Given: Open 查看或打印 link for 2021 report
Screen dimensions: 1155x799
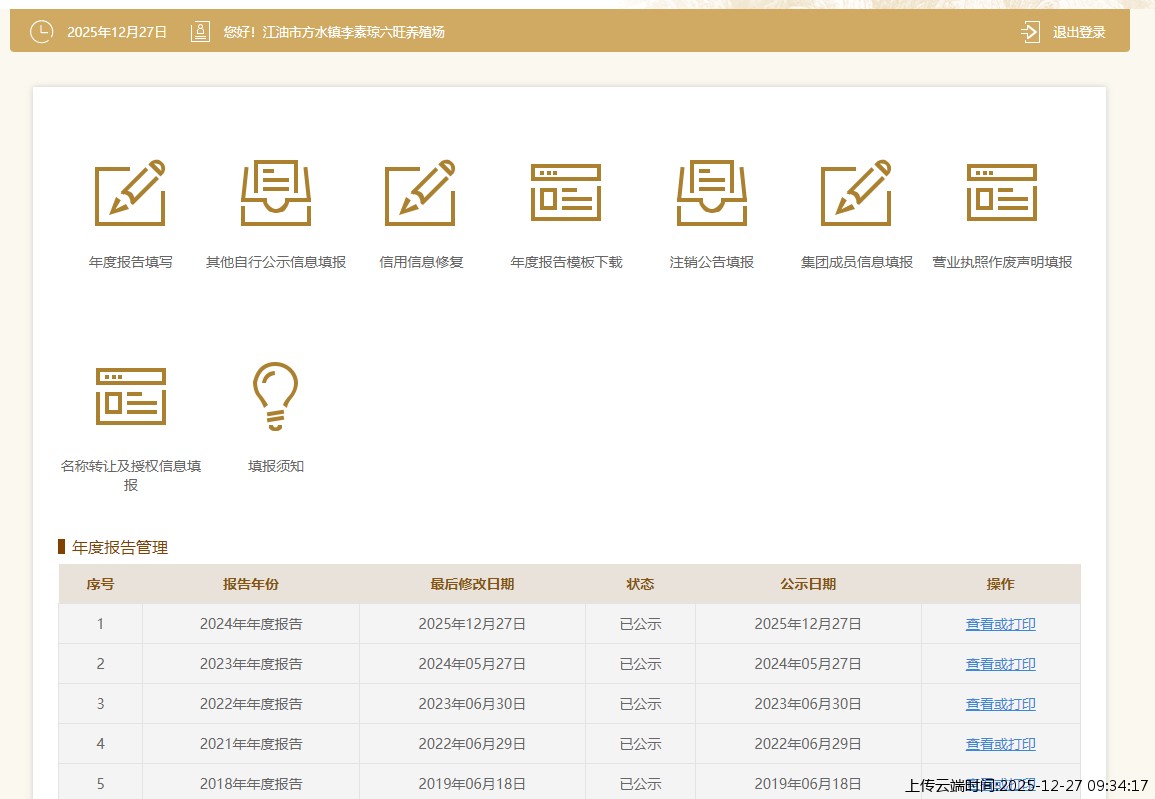Looking at the screenshot, I should [1000, 744].
